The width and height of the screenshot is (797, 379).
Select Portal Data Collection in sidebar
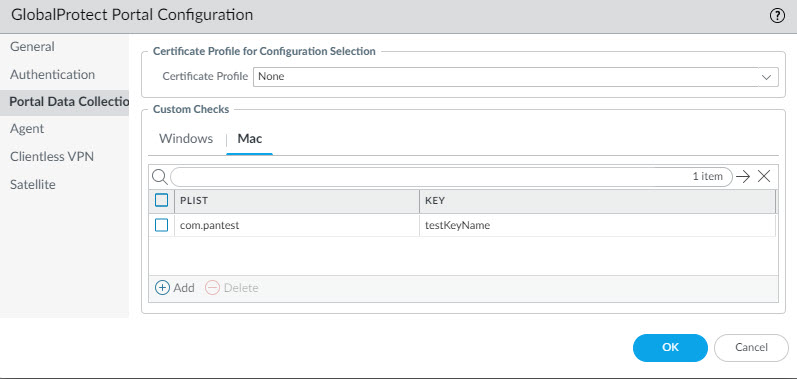point(65,102)
